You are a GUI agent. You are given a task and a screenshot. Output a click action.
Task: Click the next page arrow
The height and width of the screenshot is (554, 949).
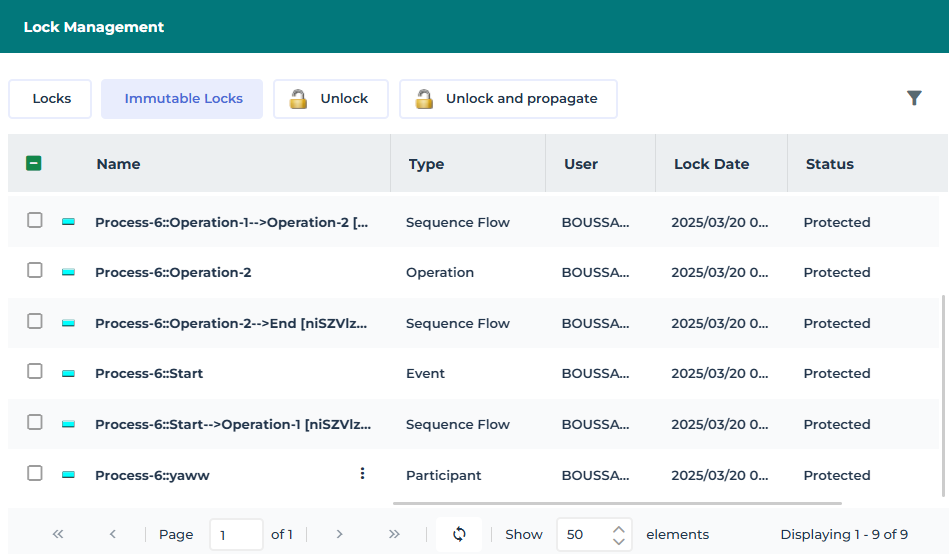point(340,534)
